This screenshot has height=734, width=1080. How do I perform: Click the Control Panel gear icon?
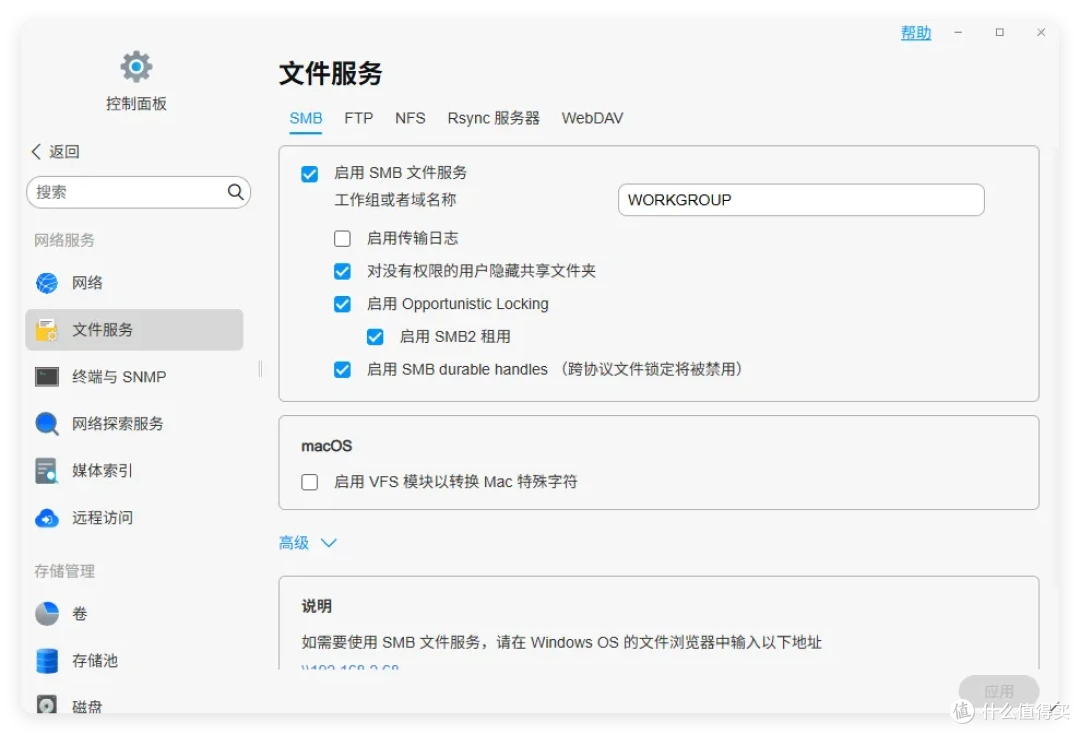(x=136, y=67)
